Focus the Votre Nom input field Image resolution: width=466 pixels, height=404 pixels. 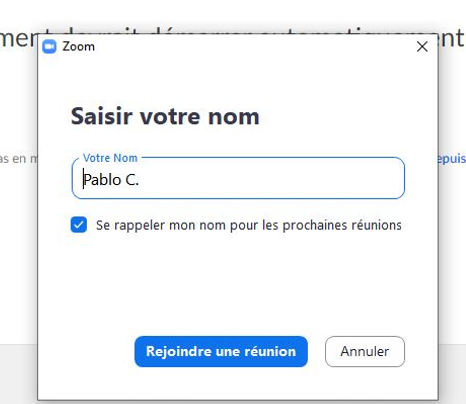pos(238,178)
